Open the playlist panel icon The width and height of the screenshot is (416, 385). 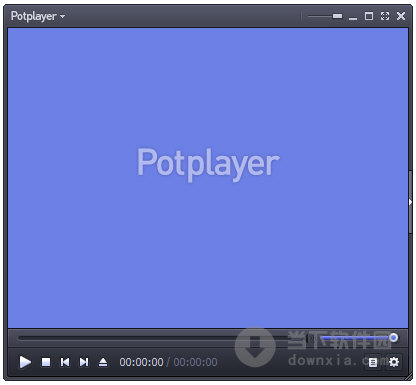[x=373, y=362]
